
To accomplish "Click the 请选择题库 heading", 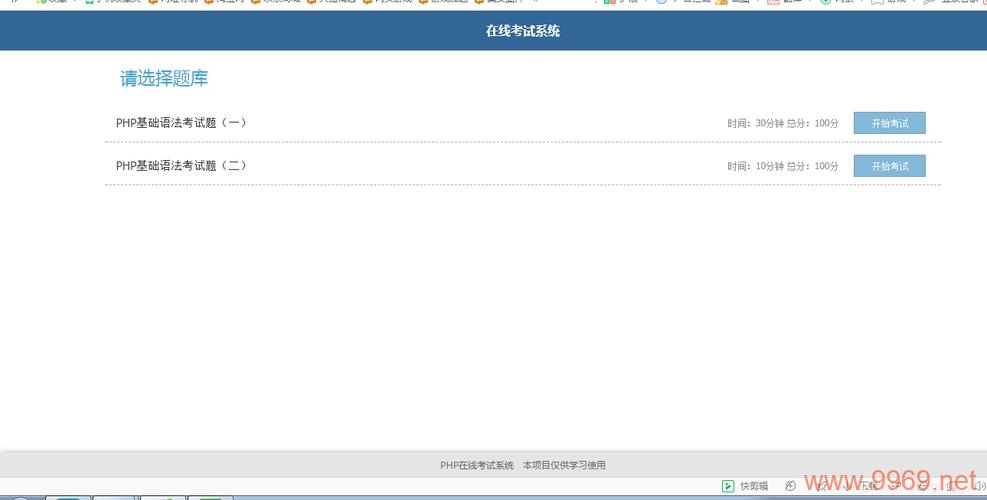I will pos(164,79).
